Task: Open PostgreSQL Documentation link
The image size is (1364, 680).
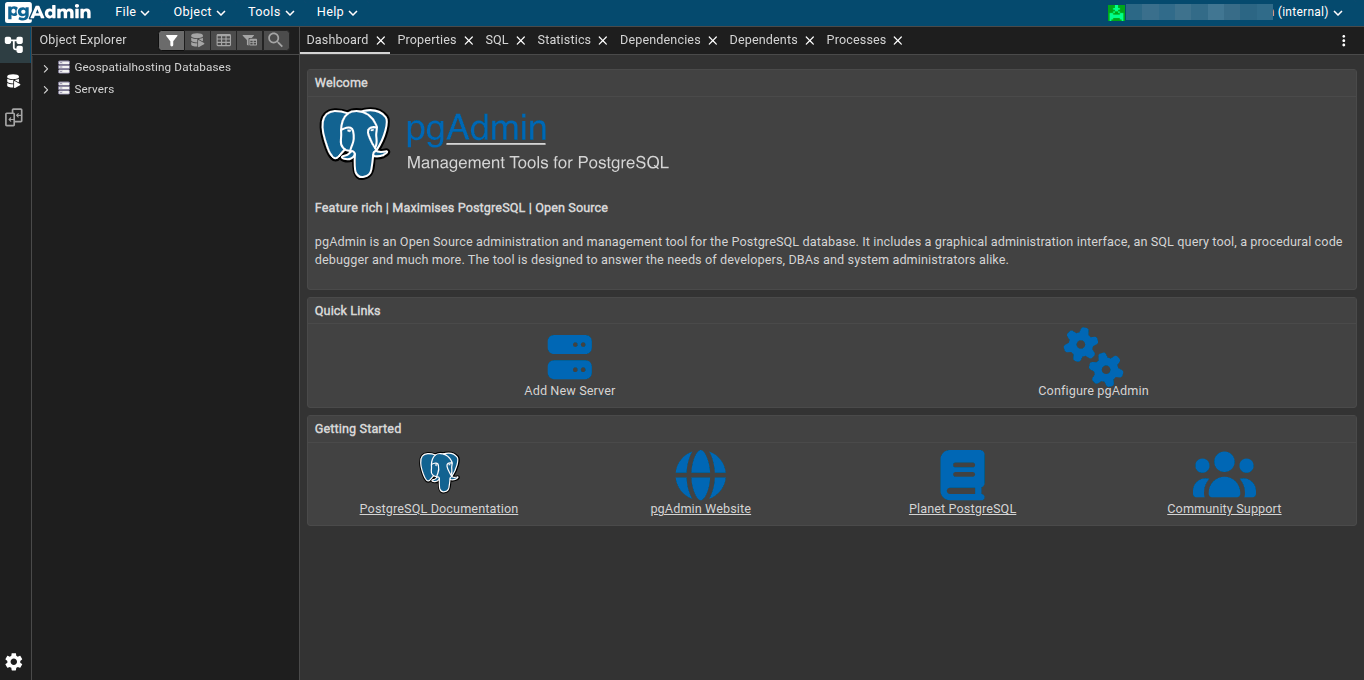Action: [438, 509]
